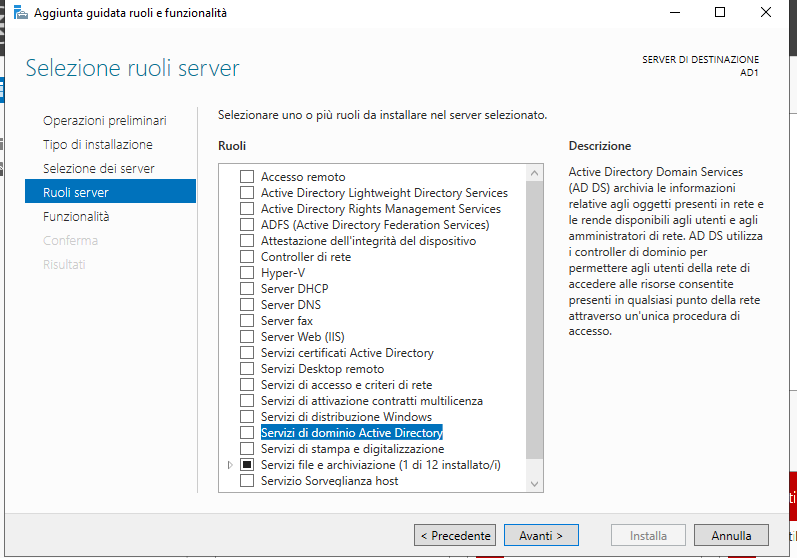Select Servizio Sorveglianza host label
Viewport: 797px width, 558px height.
[x=329, y=481]
